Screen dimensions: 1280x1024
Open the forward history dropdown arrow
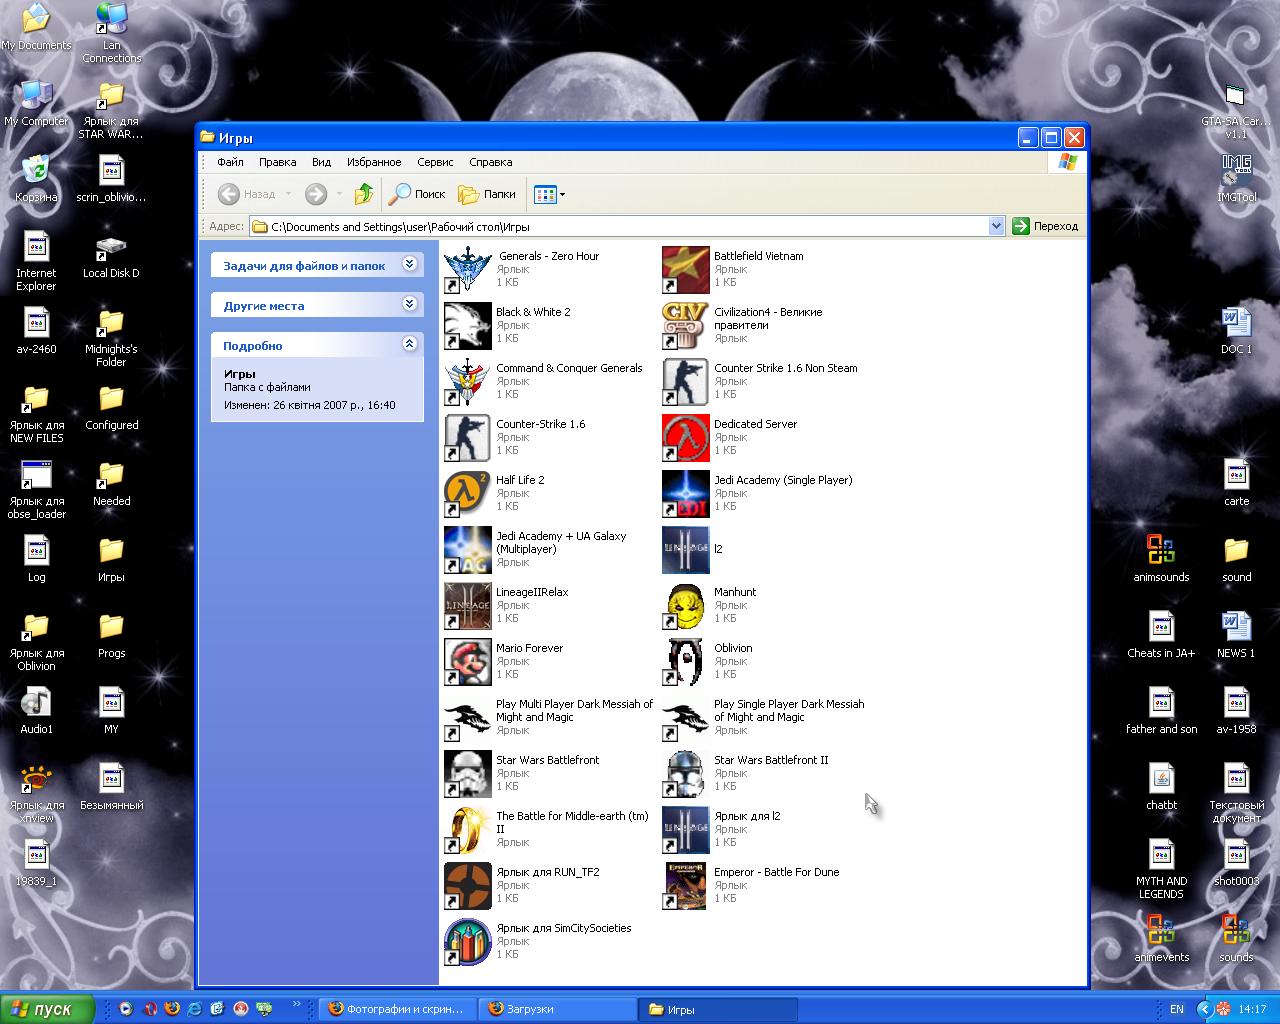point(340,194)
